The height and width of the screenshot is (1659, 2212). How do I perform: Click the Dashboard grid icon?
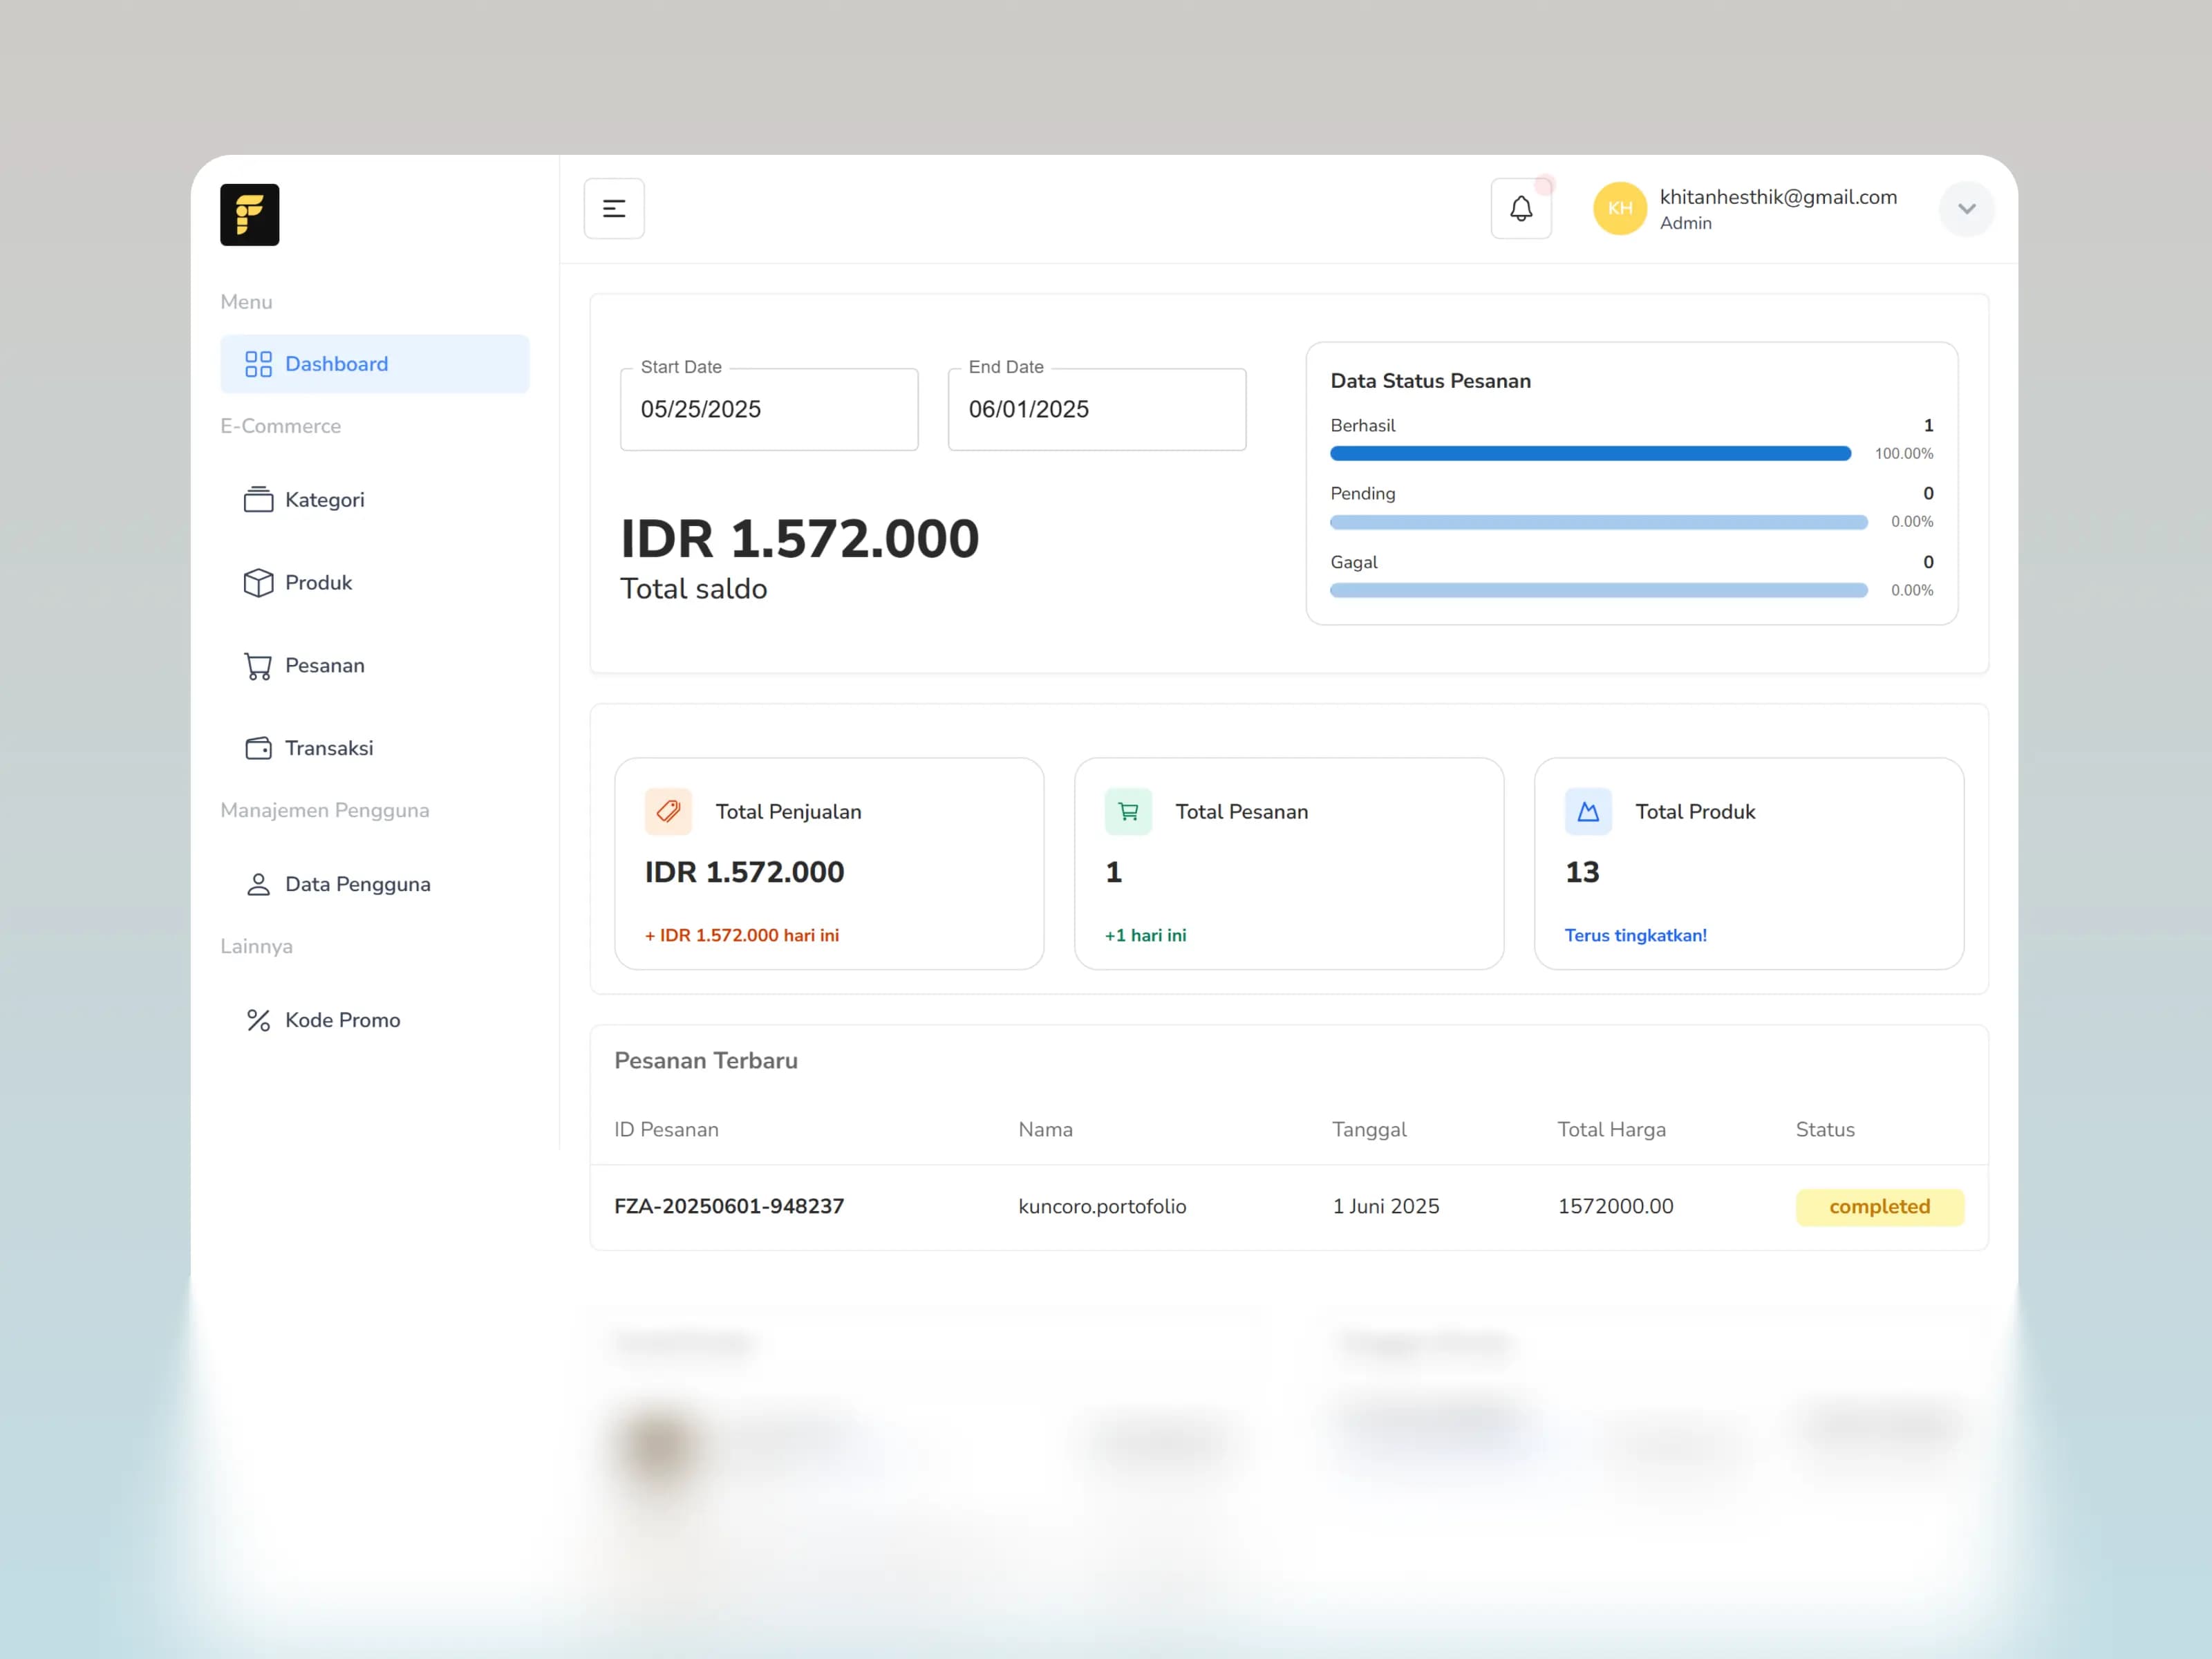coord(258,364)
